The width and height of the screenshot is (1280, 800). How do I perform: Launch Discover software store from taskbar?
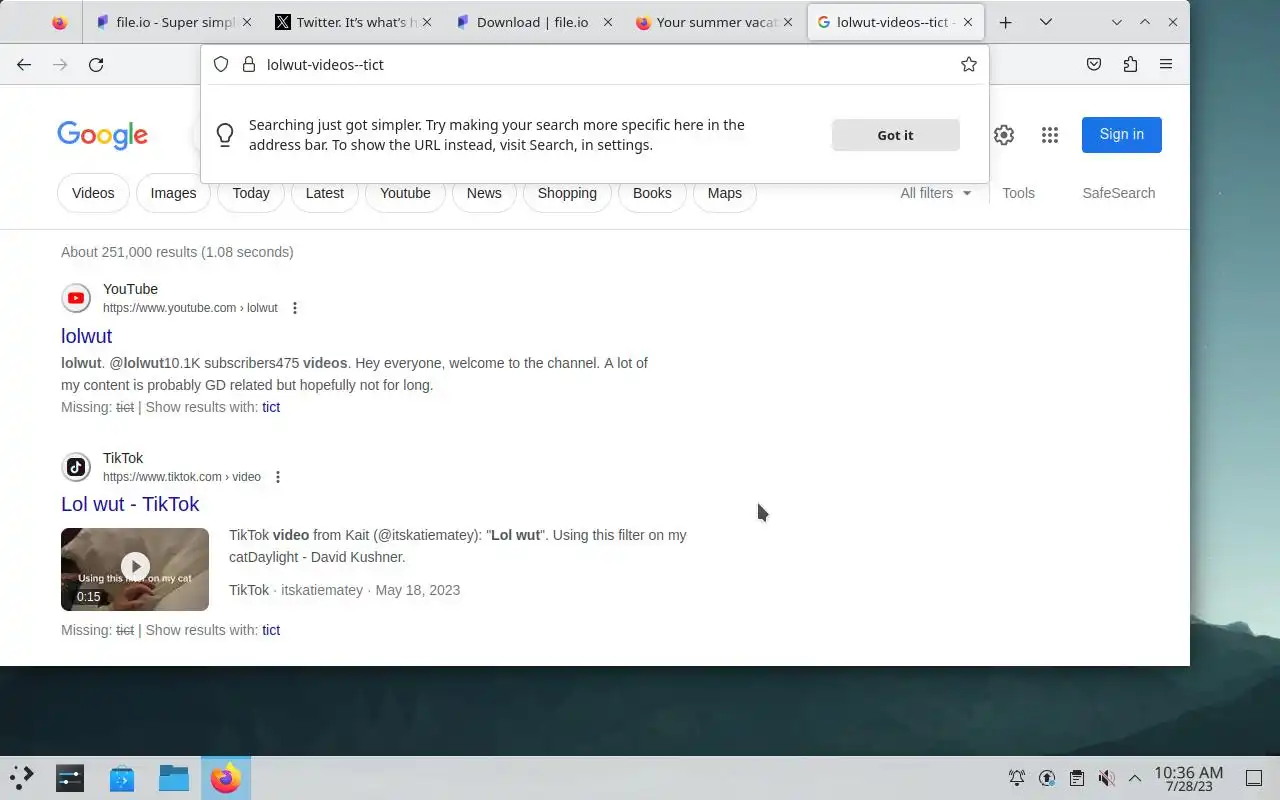click(x=122, y=778)
